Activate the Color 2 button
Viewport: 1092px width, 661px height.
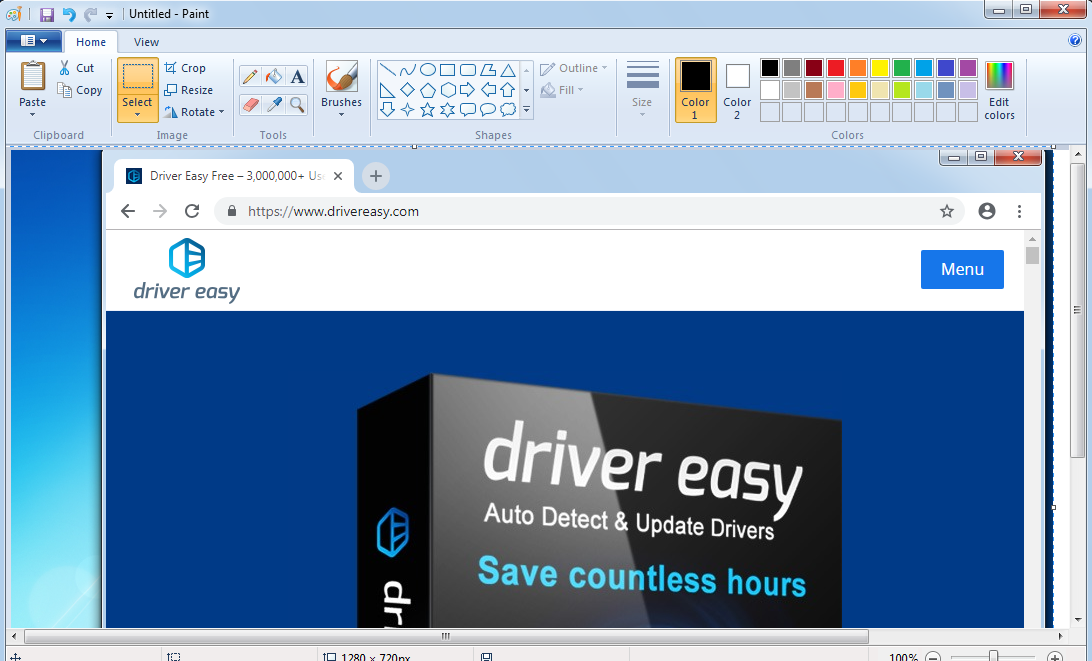(737, 91)
